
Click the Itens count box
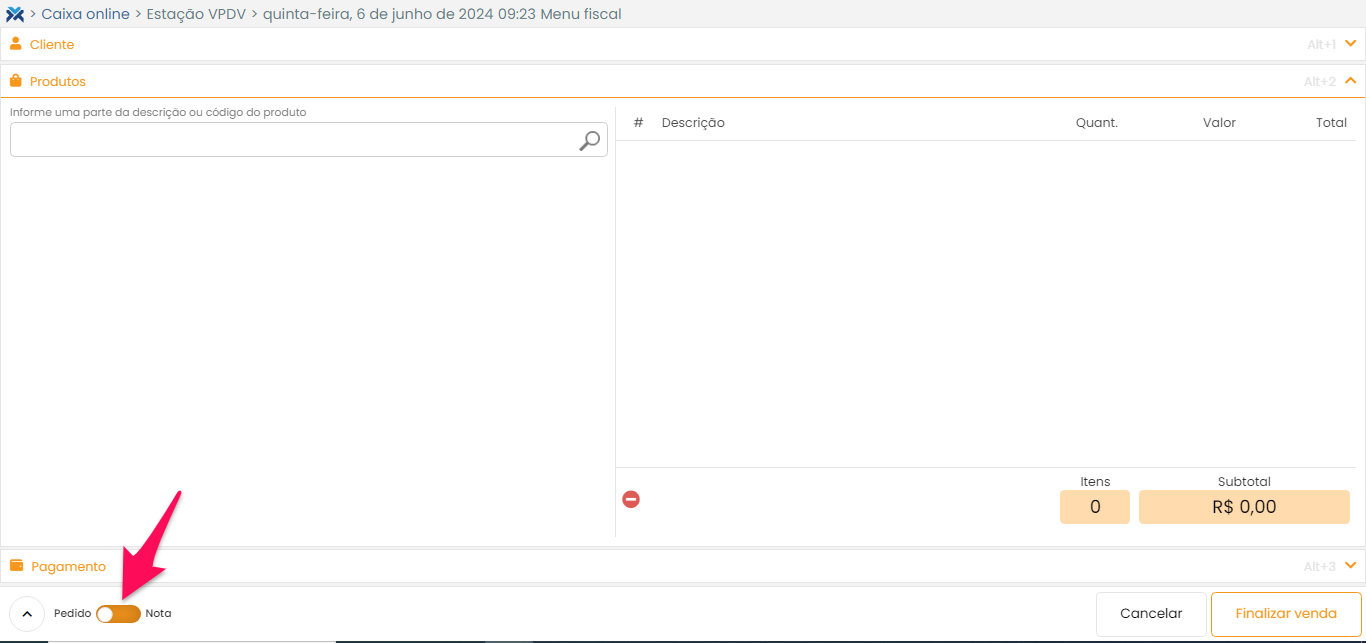click(1094, 507)
